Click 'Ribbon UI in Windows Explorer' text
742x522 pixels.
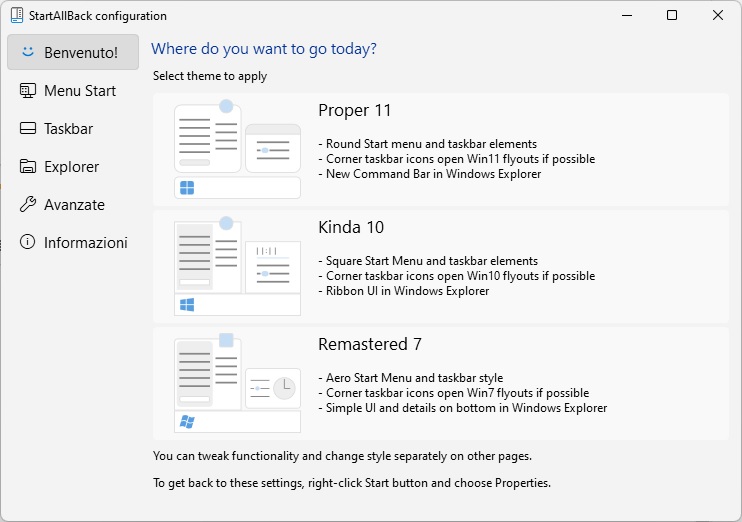404,291
